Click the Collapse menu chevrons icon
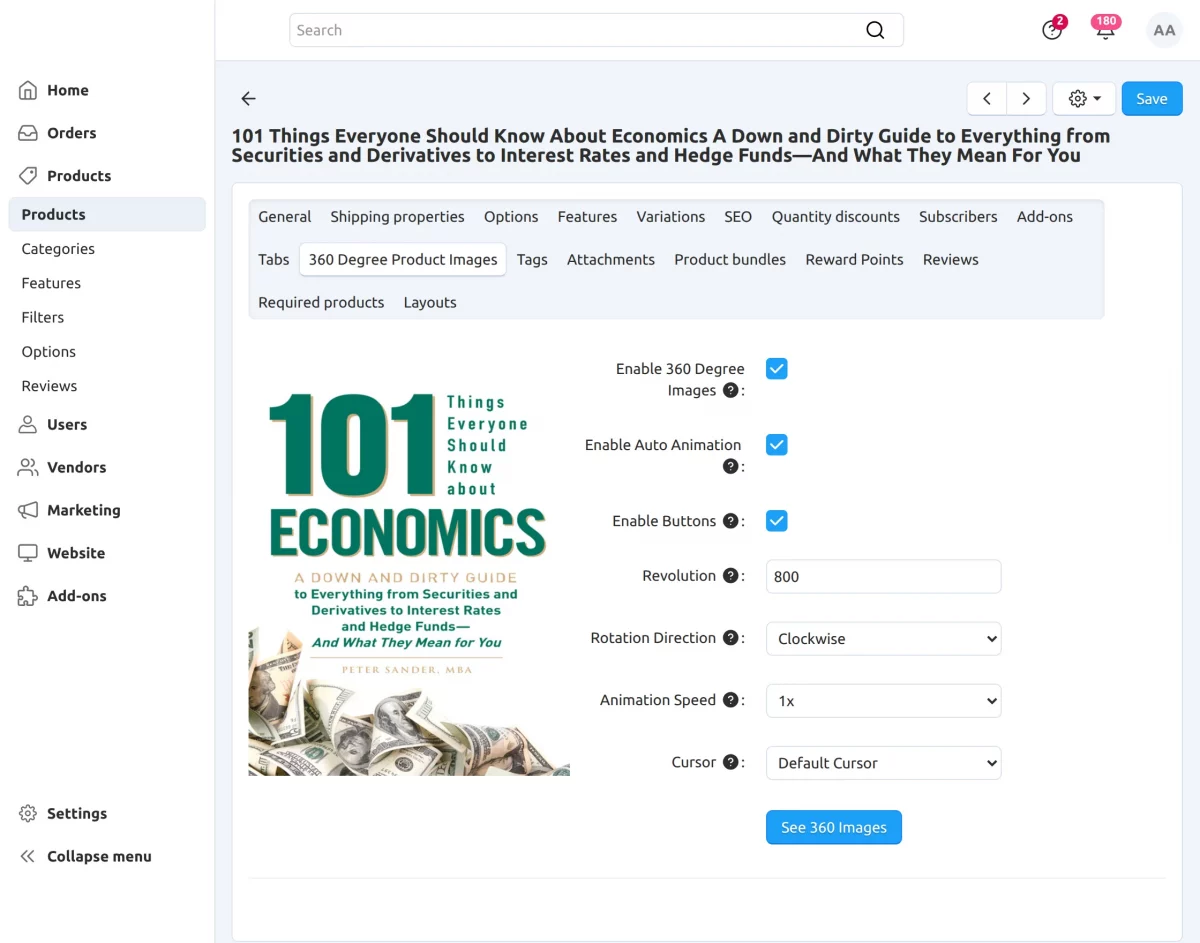The width and height of the screenshot is (1200, 943). [x=28, y=857]
